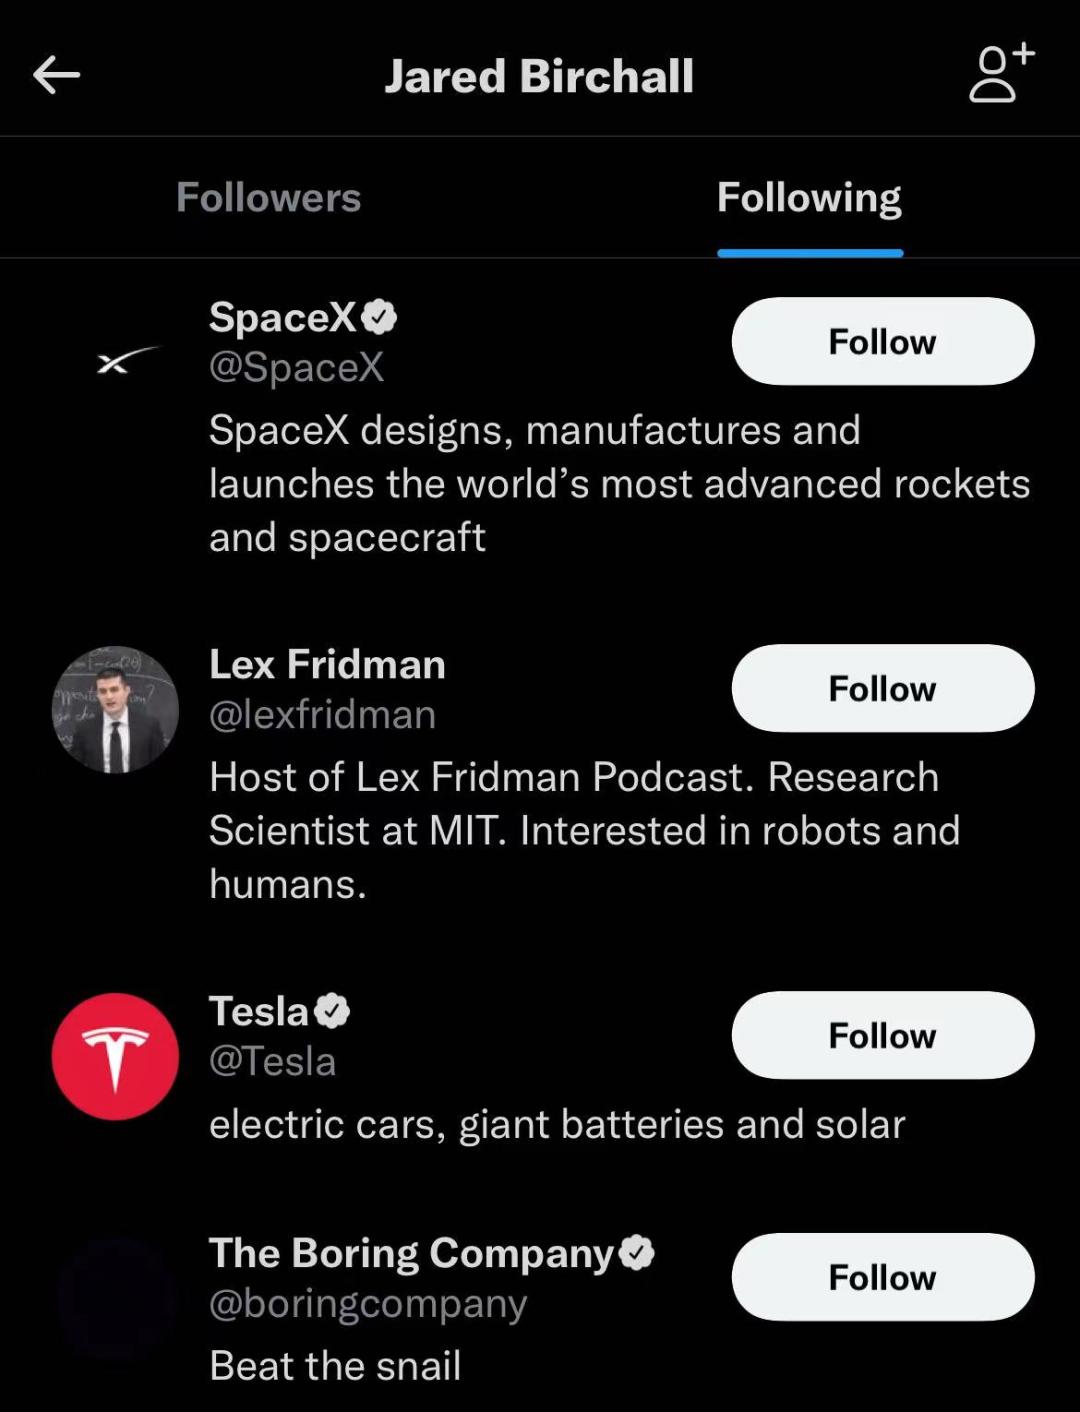
Task: Switch to the Followers tab
Action: [268, 198]
